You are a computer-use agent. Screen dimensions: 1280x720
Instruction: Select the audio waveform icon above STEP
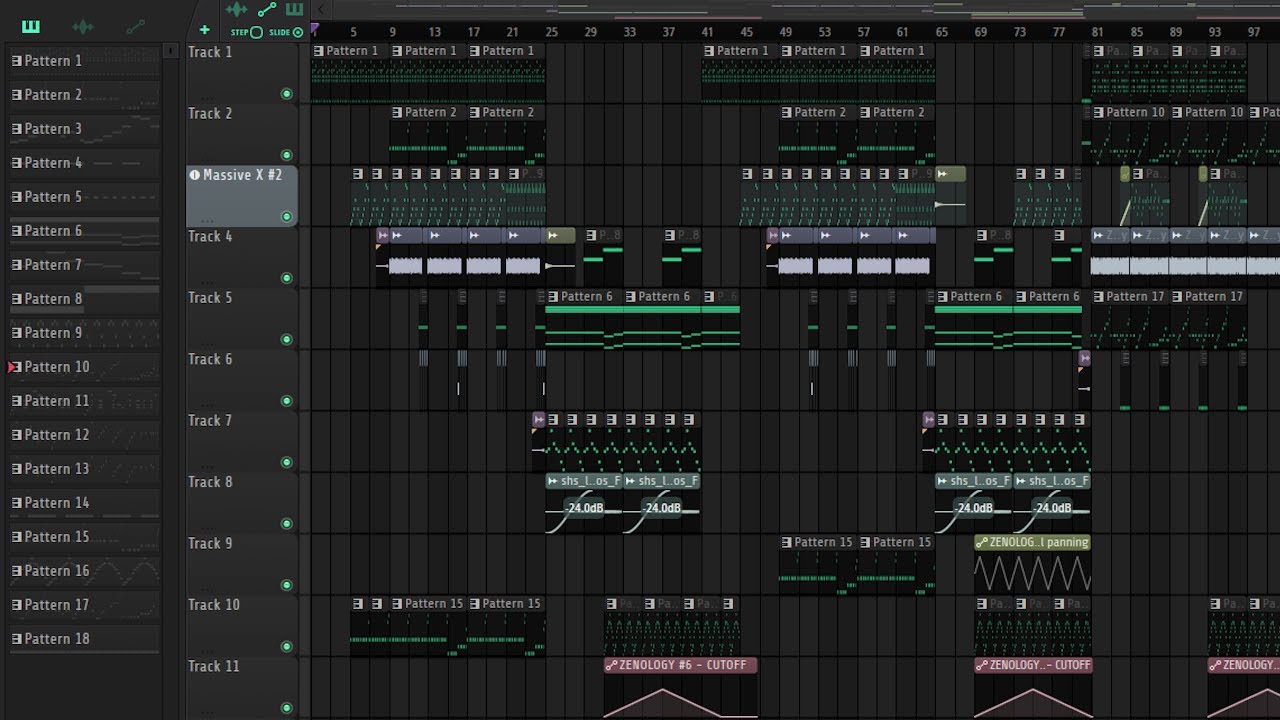tap(237, 10)
